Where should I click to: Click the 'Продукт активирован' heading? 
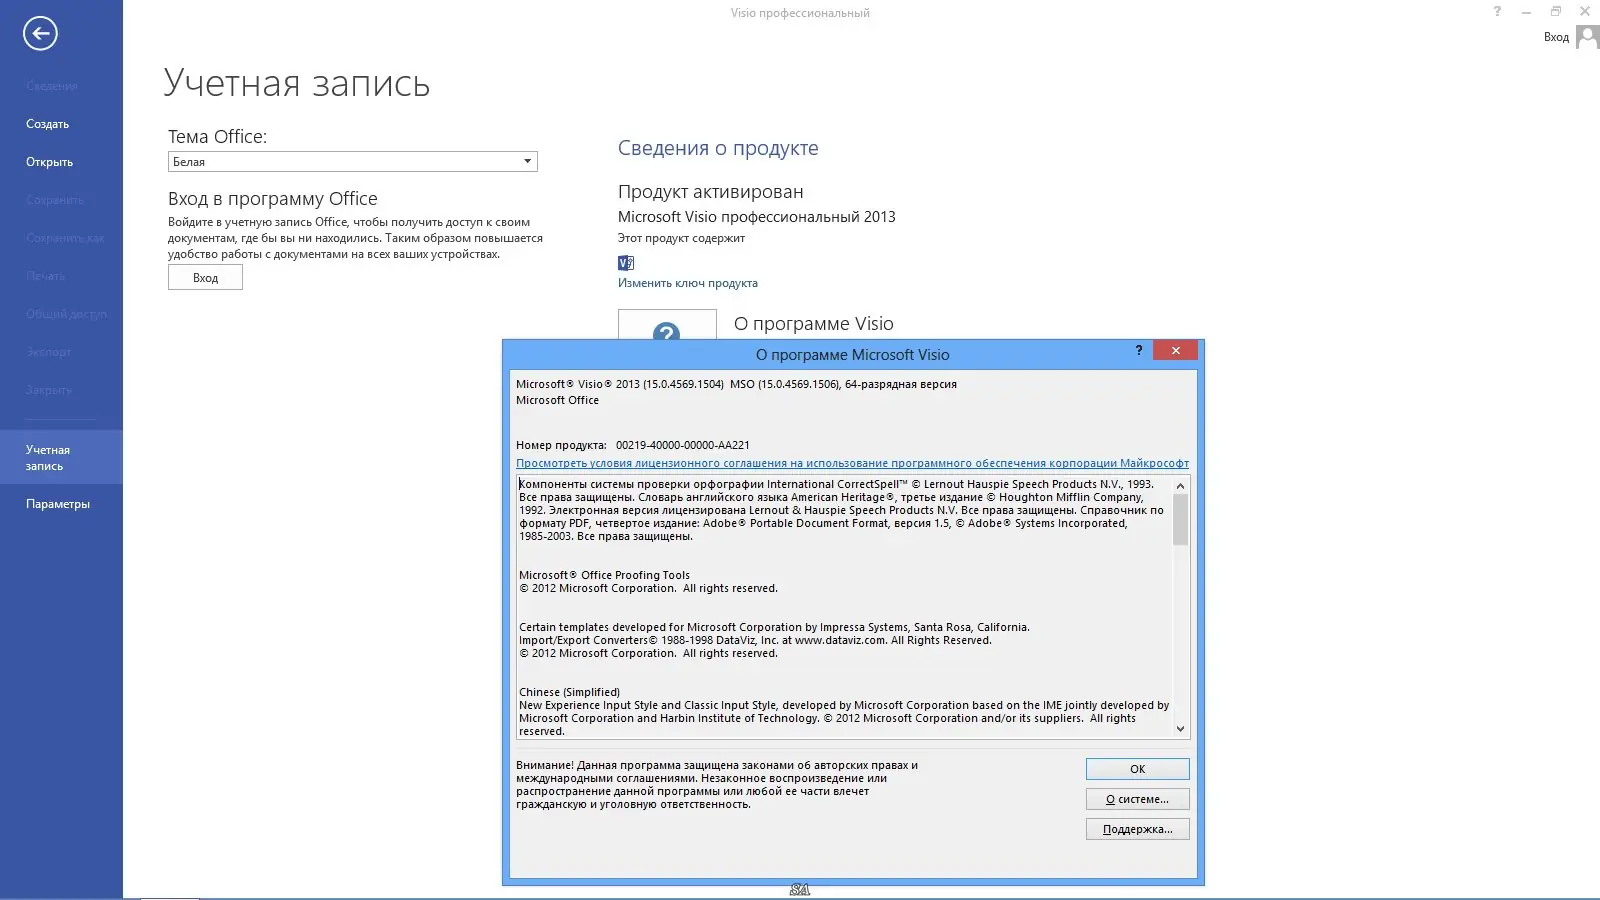(x=710, y=192)
